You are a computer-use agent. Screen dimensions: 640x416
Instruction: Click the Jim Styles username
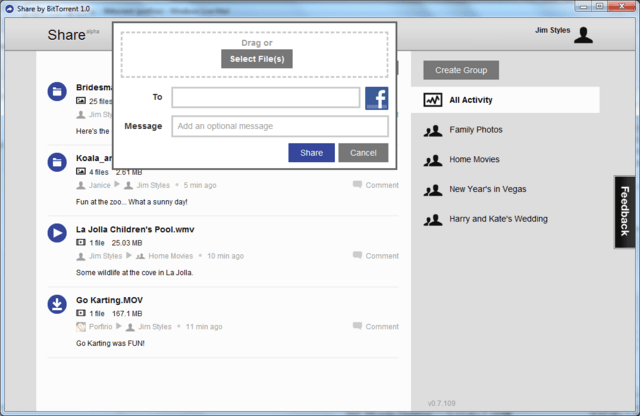tap(553, 30)
